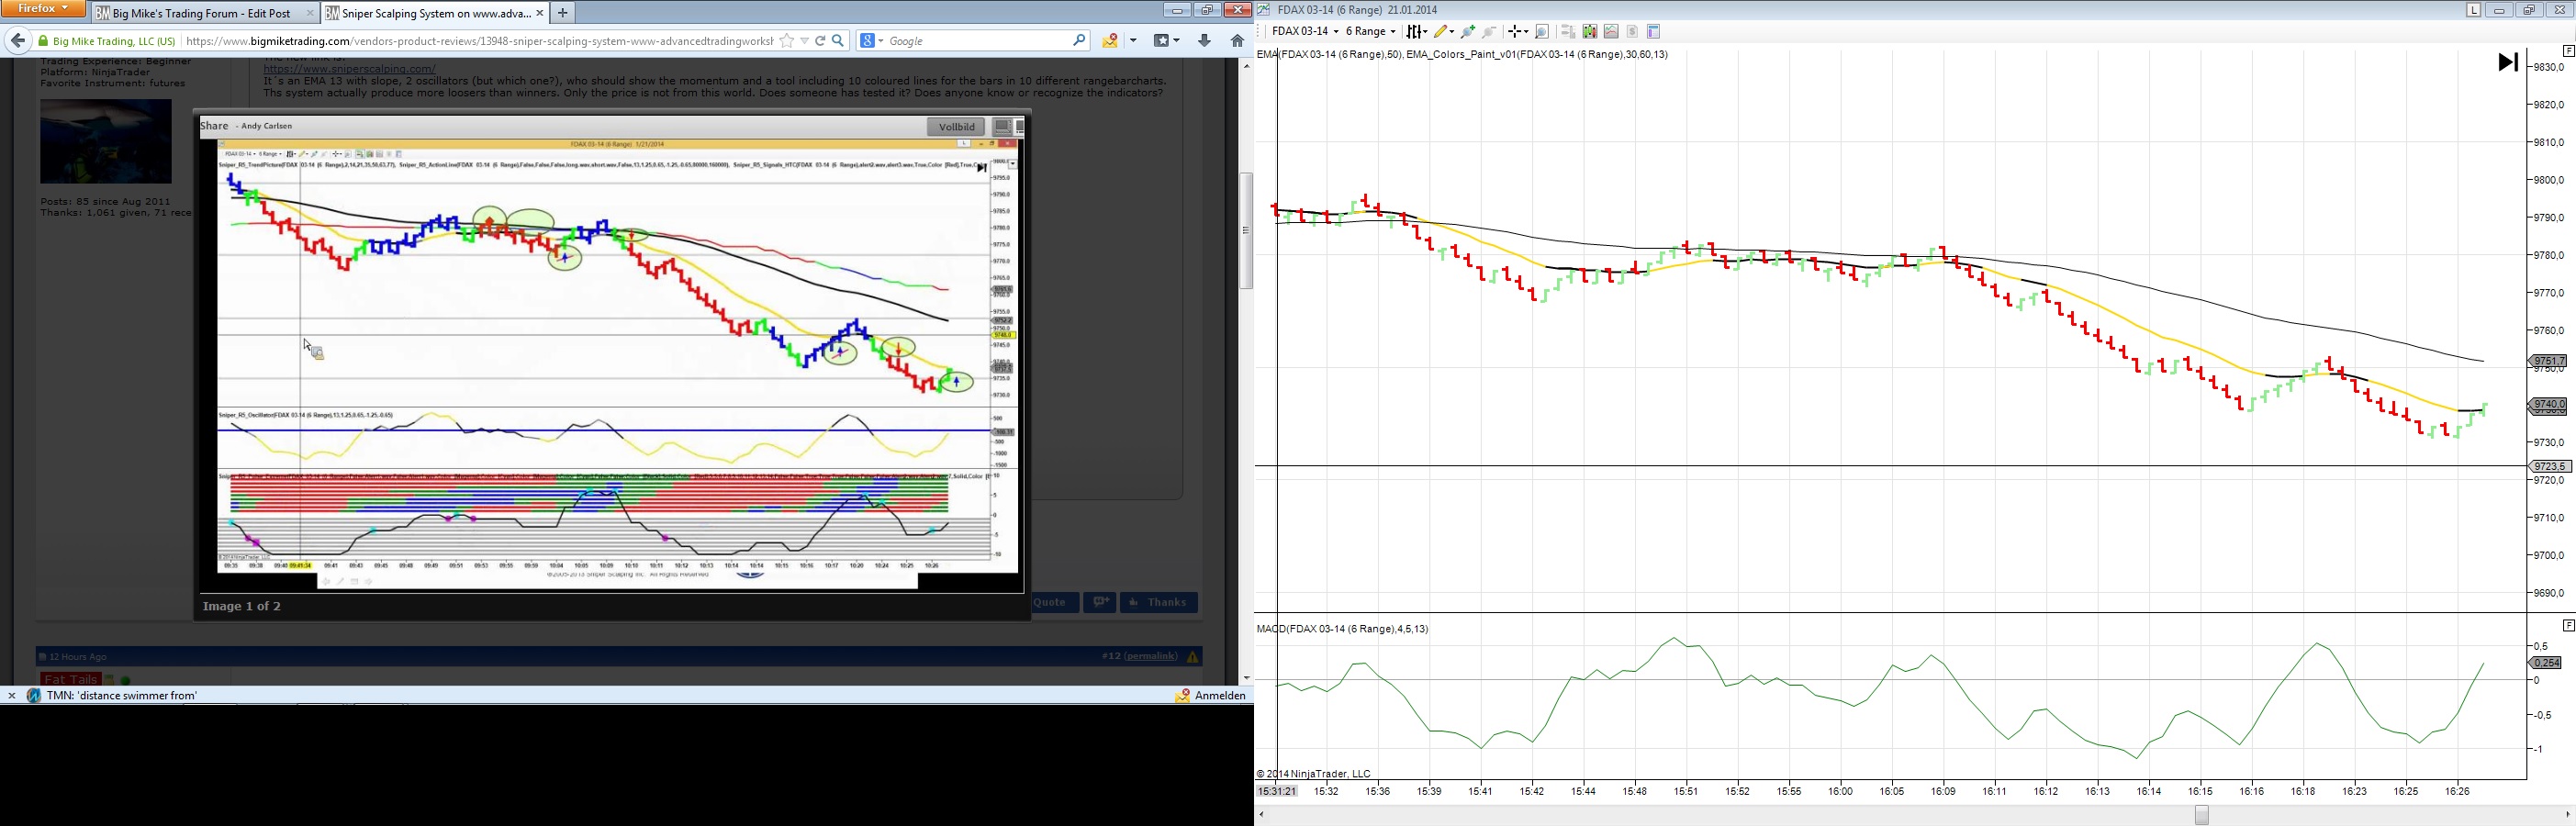Close the Sniper Scalping System tab
Screen dimensions: 2576x826
click(540, 13)
